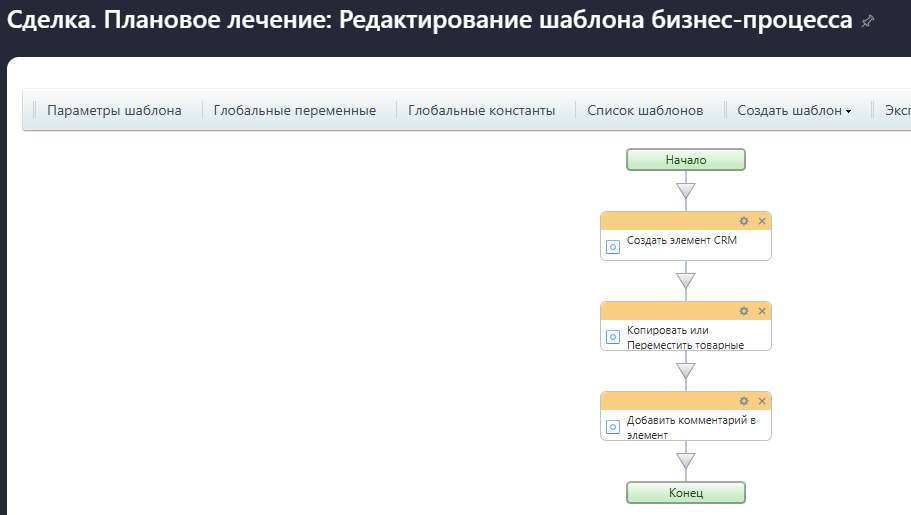Go to 'Список шаблонов'
Screen dimensions: 911x515
(x=645, y=111)
